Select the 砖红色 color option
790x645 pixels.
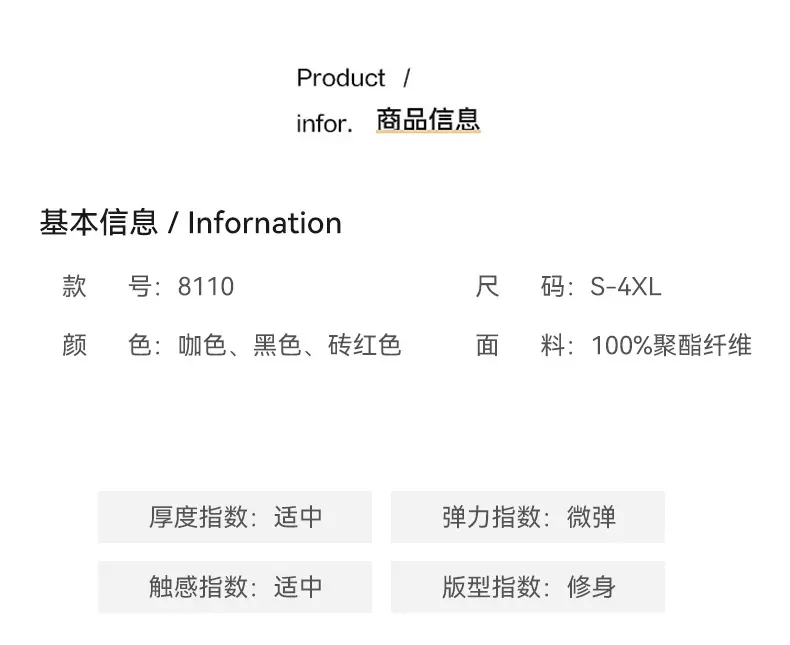coord(365,345)
